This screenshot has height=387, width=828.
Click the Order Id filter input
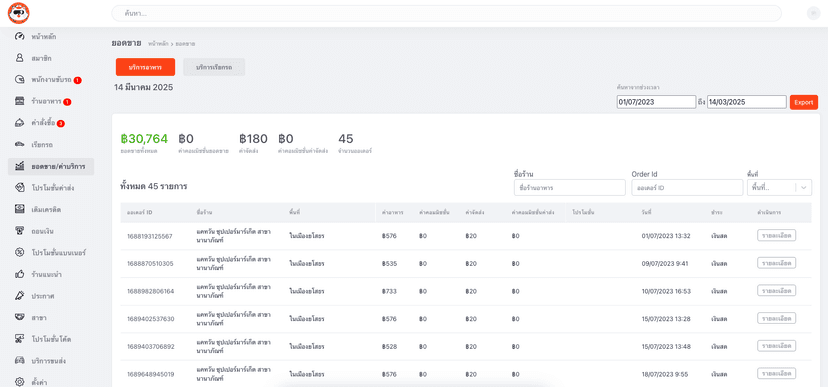tap(687, 187)
